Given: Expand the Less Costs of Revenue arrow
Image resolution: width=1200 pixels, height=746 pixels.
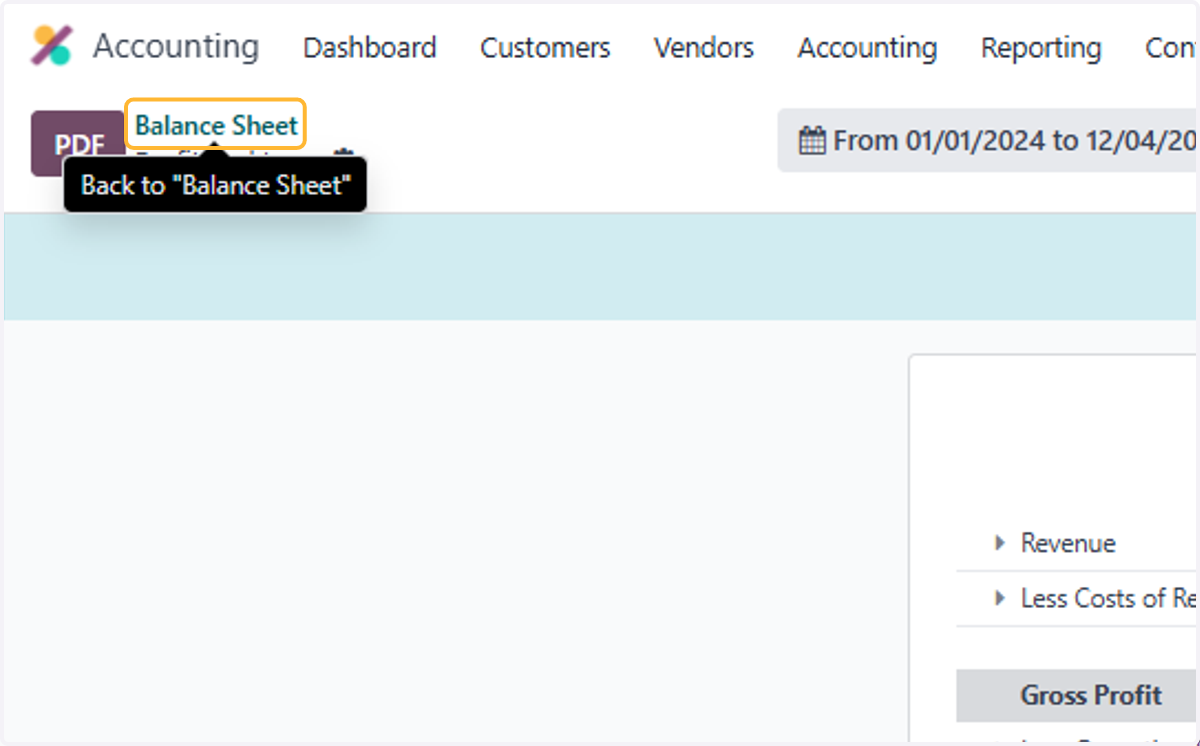Looking at the screenshot, I should point(999,598).
